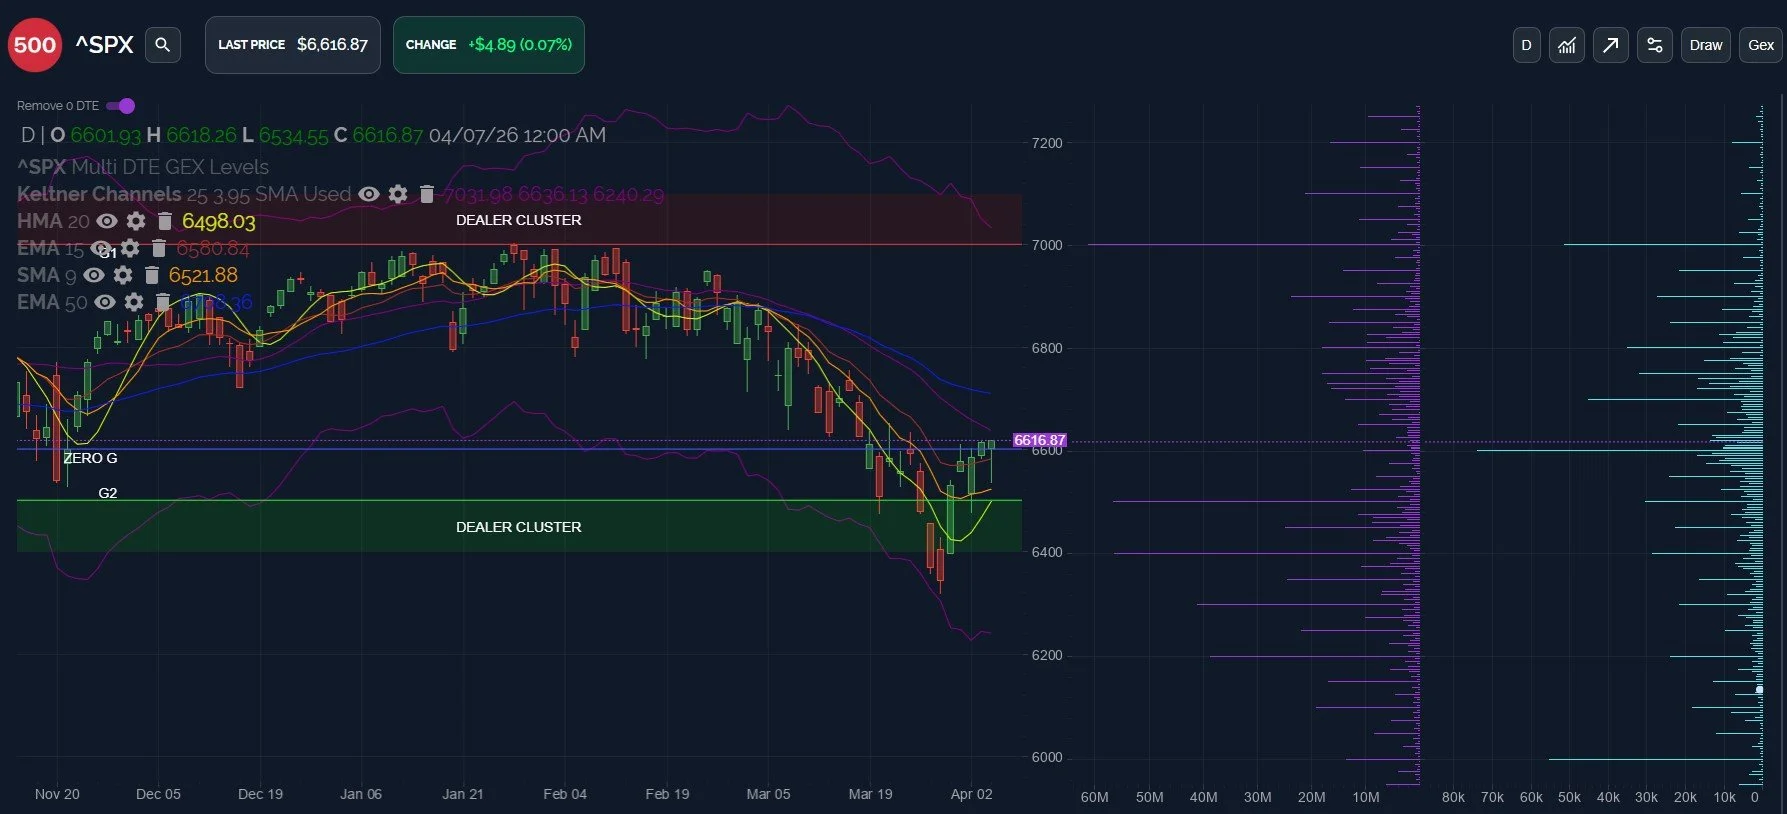This screenshot has height=814, width=1787.
Task: Click the HMA 20 value 6498.03
Action: point(218,221)
